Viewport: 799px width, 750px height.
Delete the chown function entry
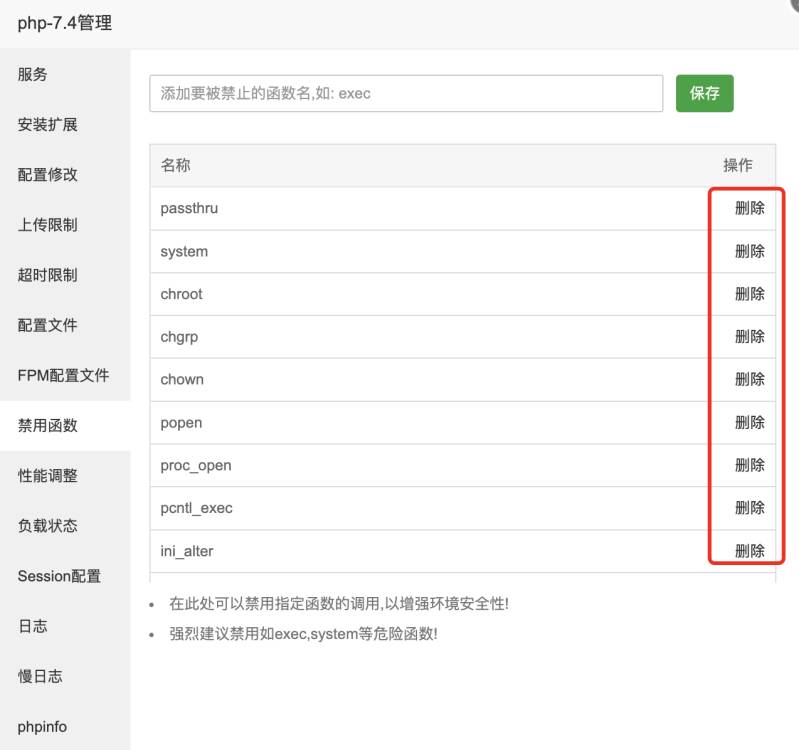point(749,379)
